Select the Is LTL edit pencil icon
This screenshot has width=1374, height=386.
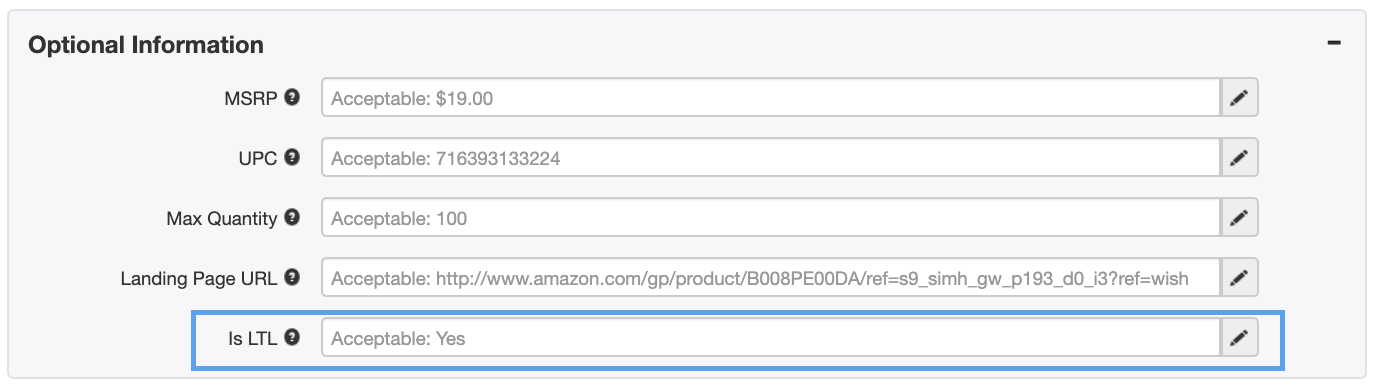[1239, 338]
